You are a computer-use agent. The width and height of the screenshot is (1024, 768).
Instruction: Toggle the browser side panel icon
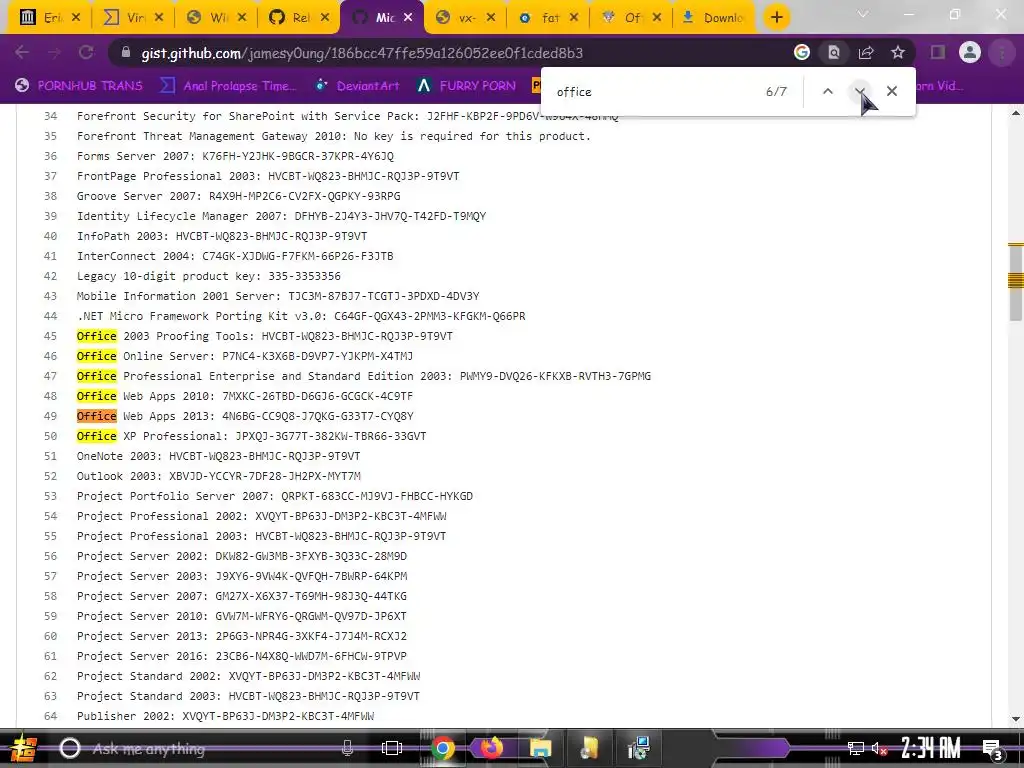point(938,52)
